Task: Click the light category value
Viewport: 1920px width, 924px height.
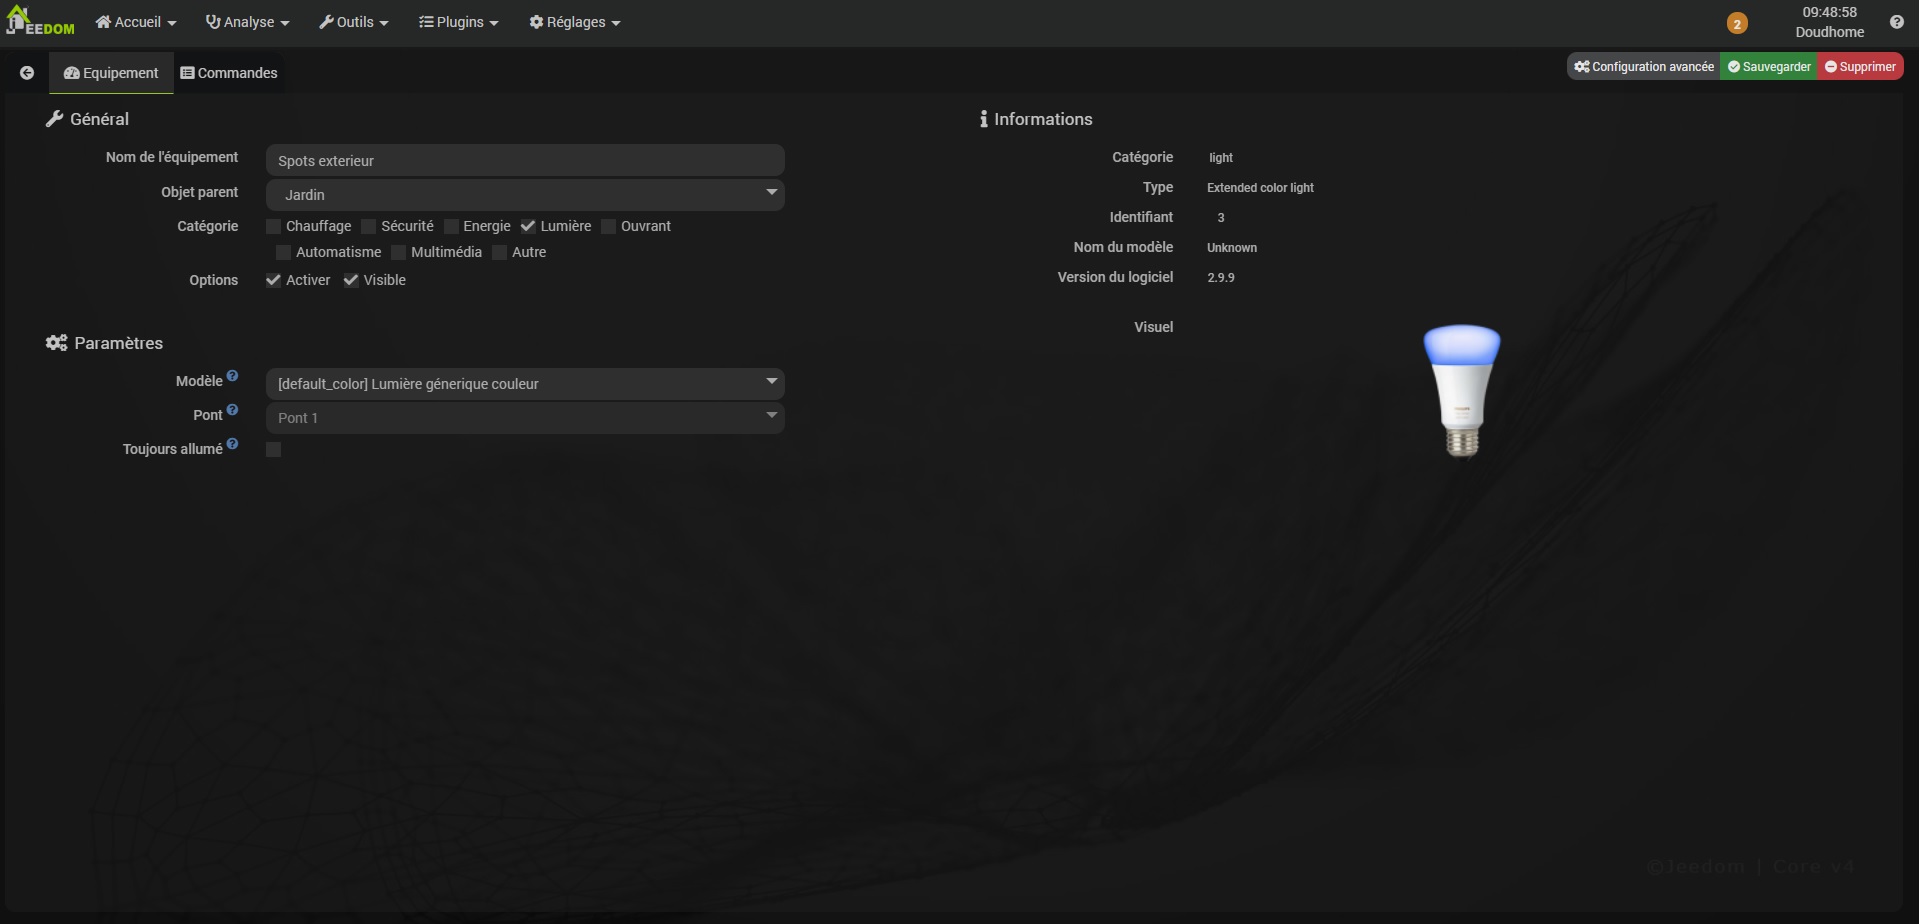Action: click(1221, 158)
